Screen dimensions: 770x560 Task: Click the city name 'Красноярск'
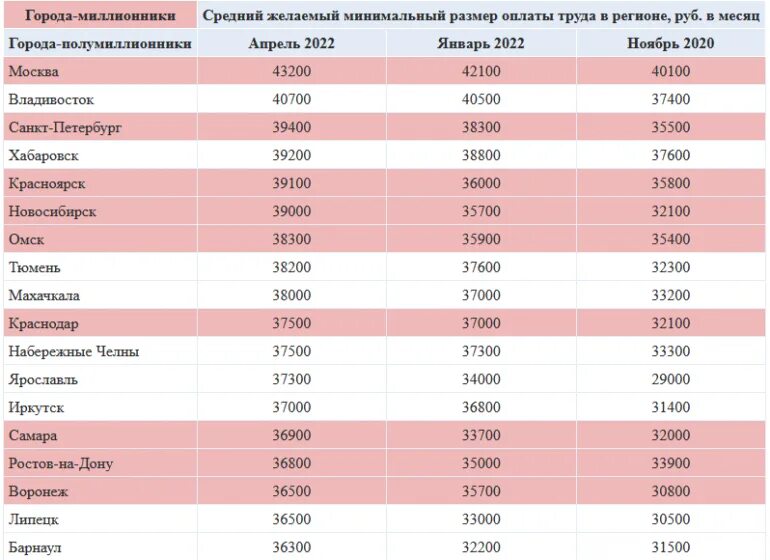(47, 183)
